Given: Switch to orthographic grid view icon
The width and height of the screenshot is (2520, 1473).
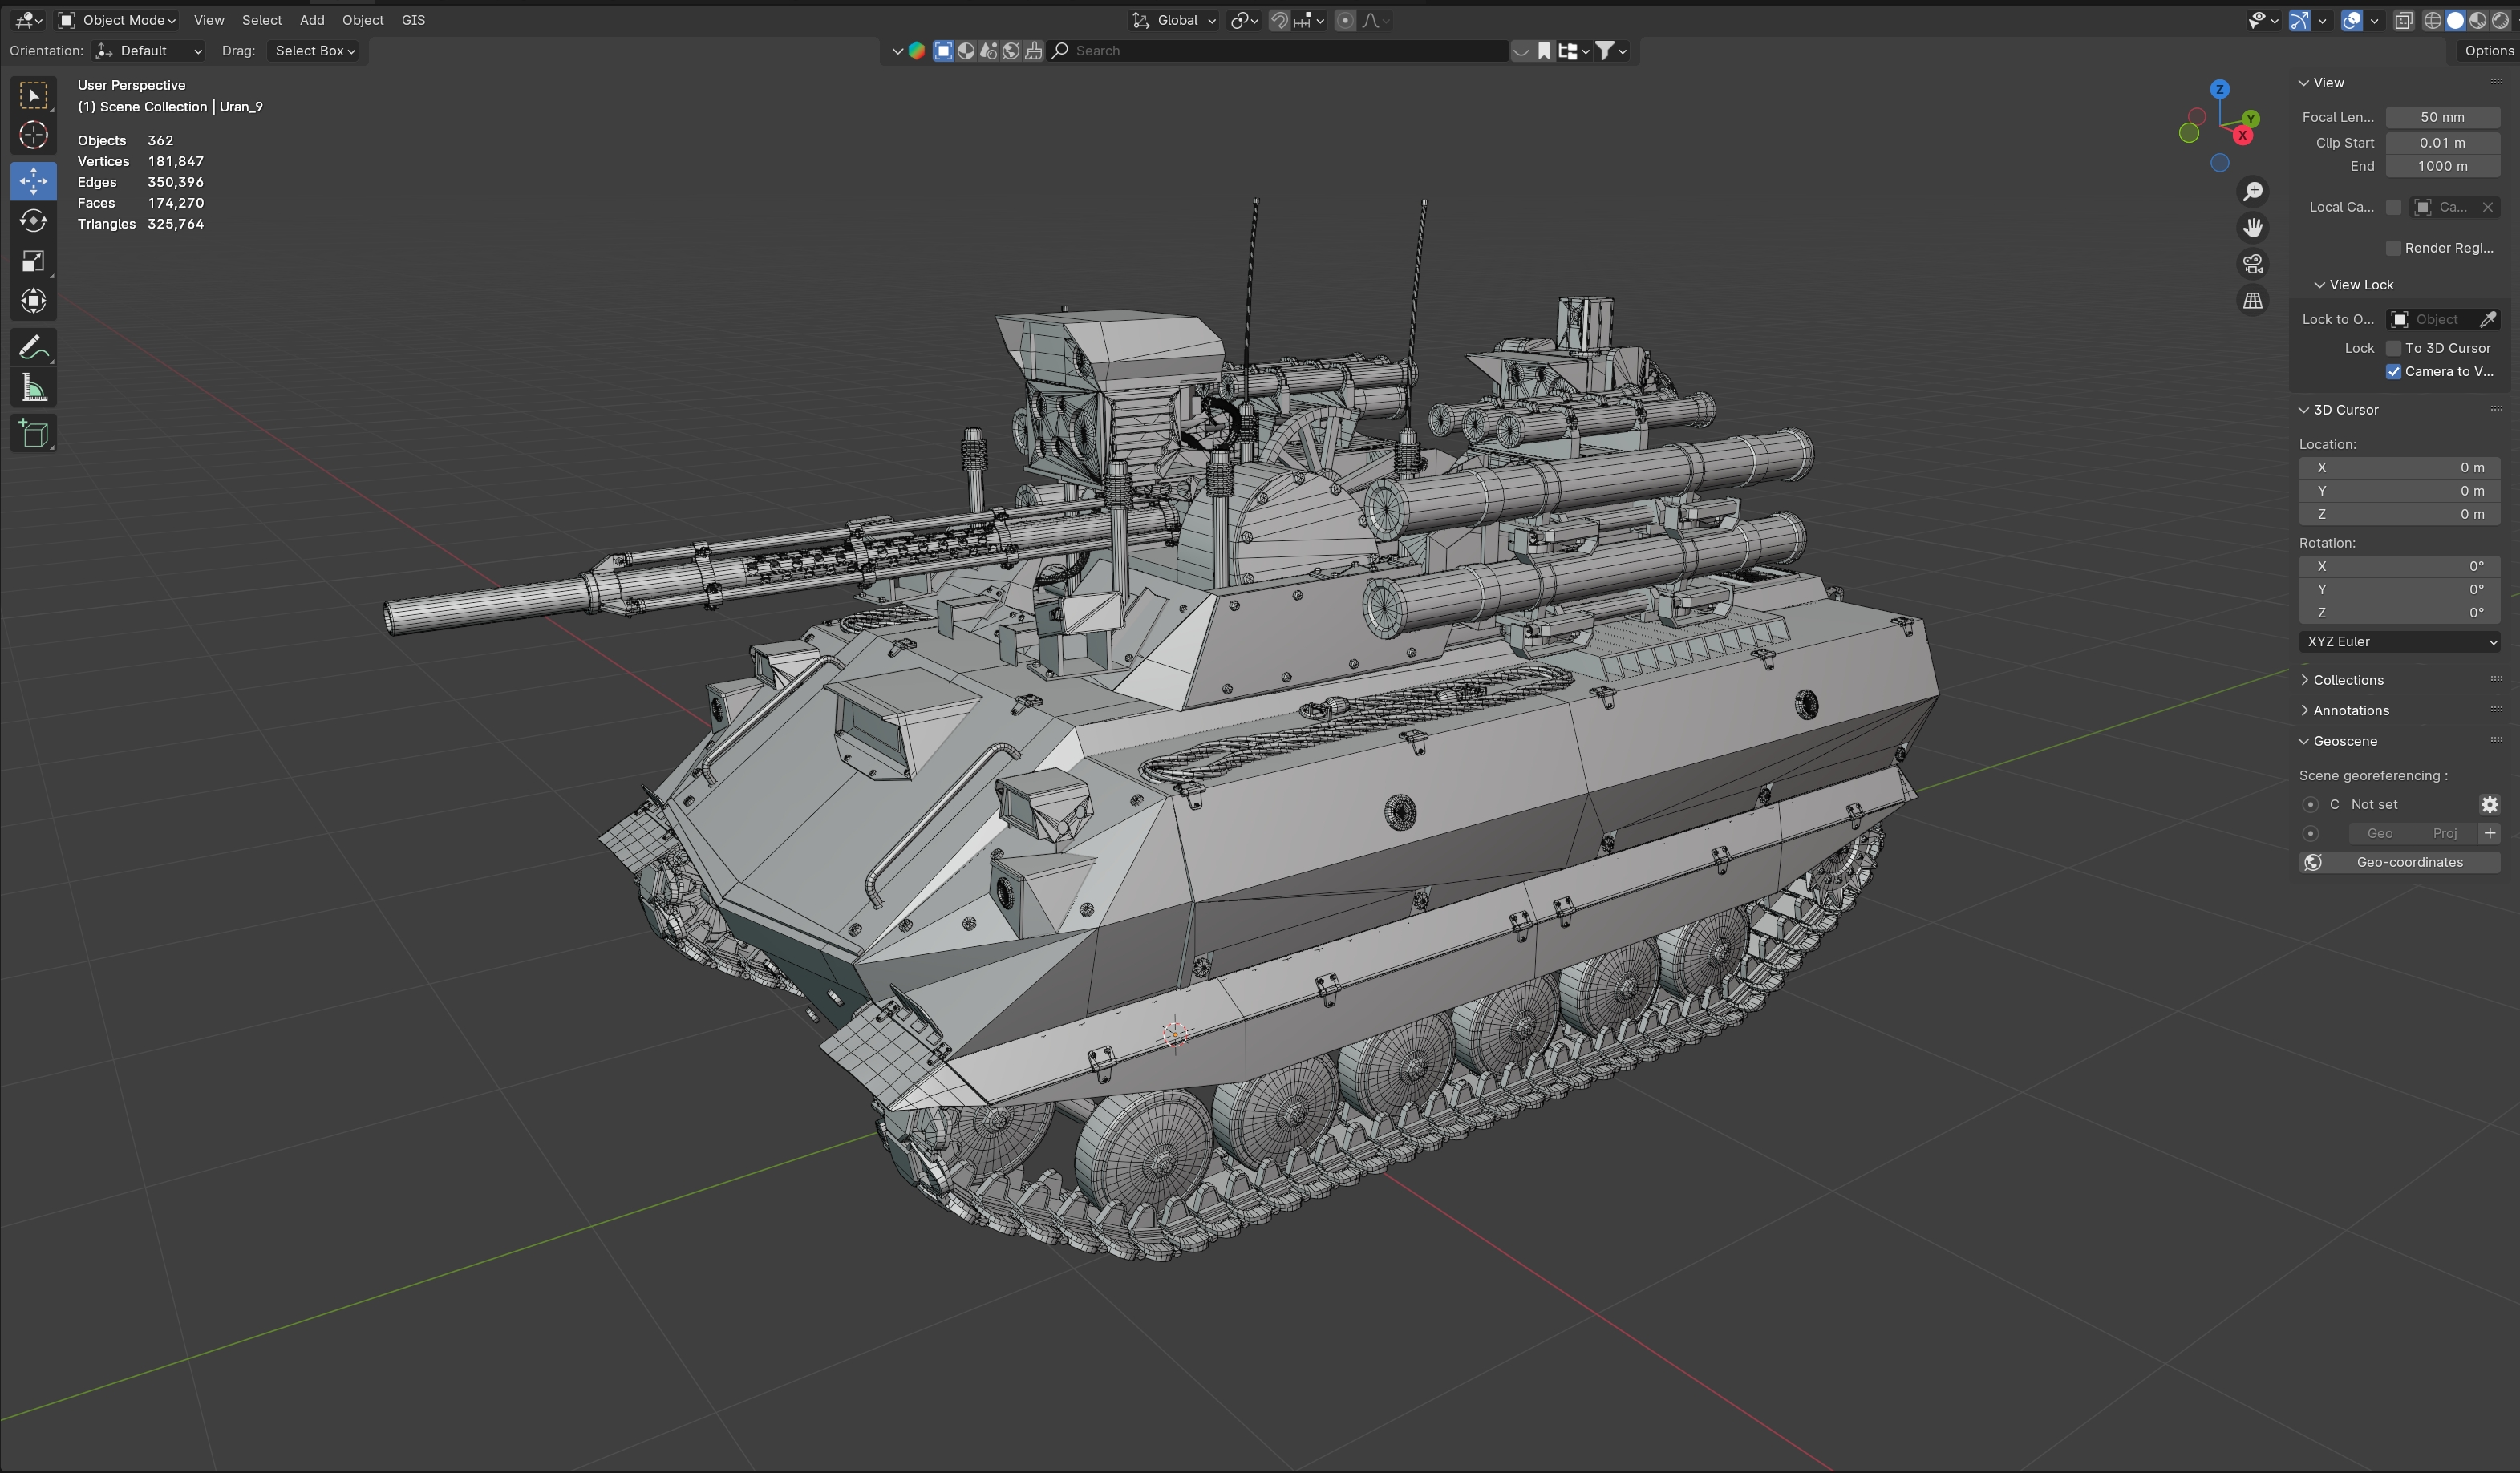Looking at the screenshot, I should 2252,300.
